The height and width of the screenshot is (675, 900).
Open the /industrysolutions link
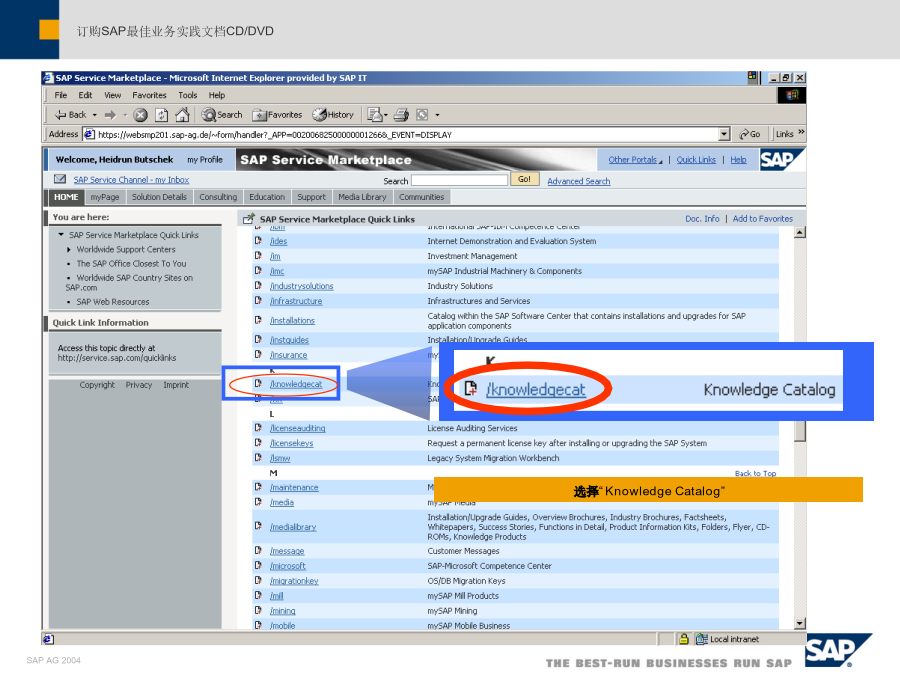pyautogui.click(x=302, y=286)
